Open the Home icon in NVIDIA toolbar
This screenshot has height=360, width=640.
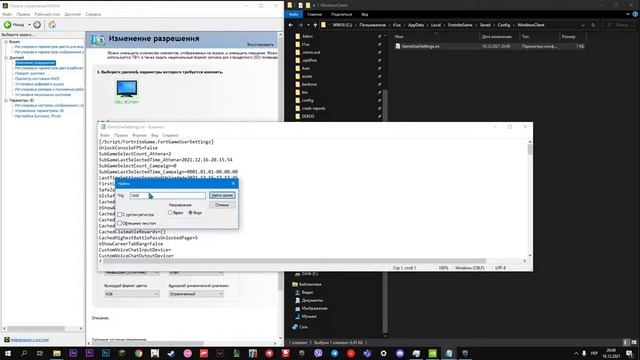52,25
